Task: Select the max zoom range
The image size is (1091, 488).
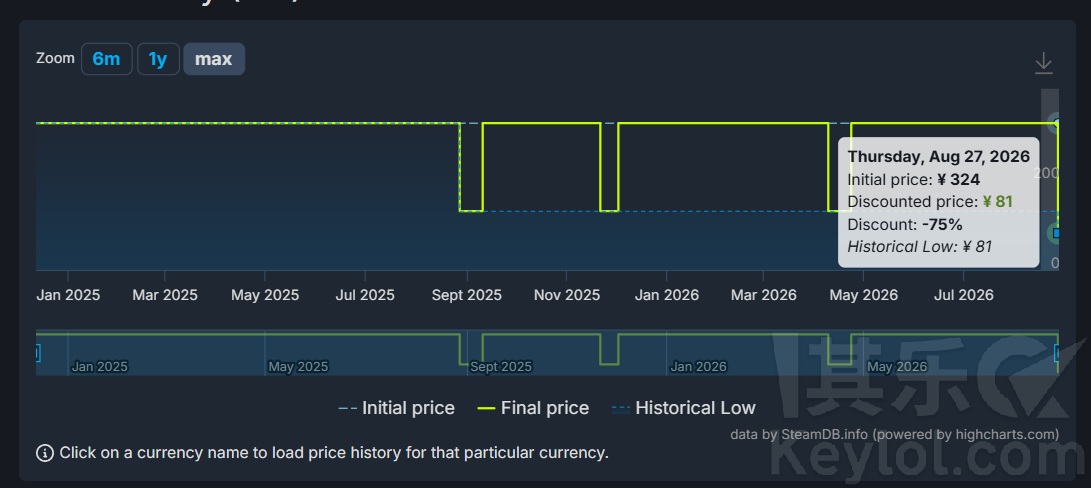Action: pos(214,59)
